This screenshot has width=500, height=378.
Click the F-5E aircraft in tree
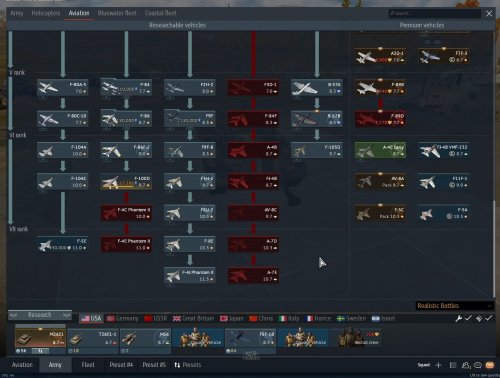pyautogui.click(x=62, y=244)
